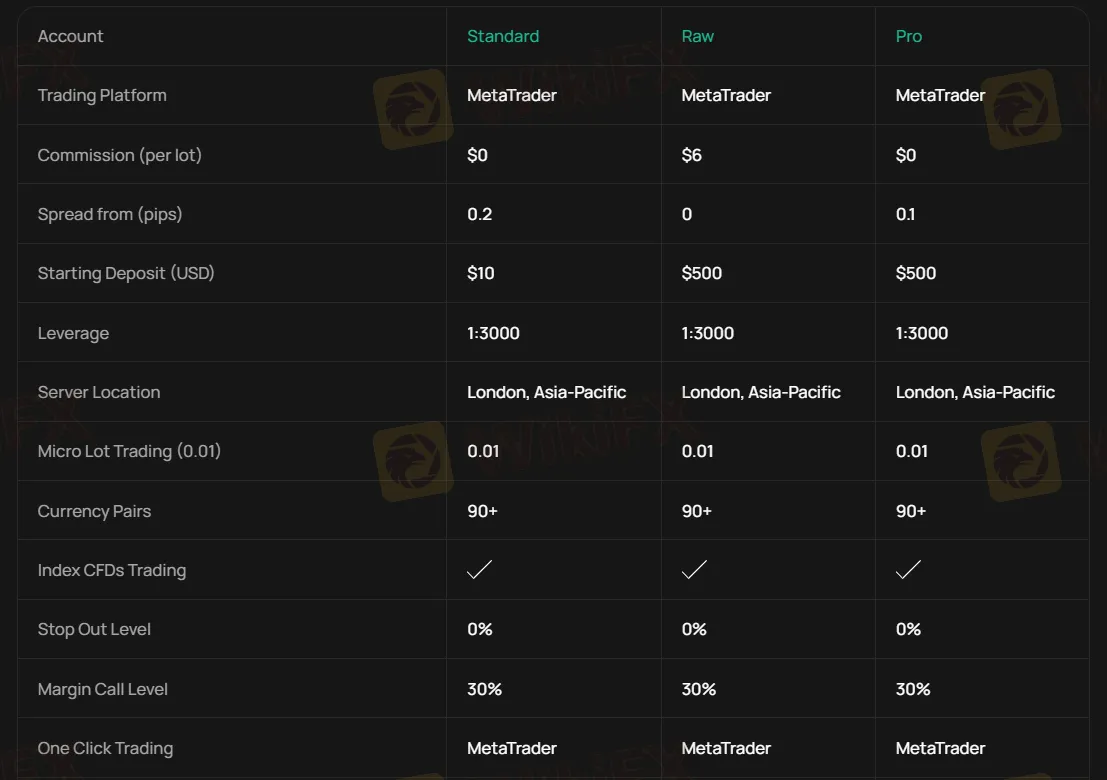The width and height of the screenshot is (1107, 780).
Task: Click the Trading Platform row label
Action: (102, 95)
